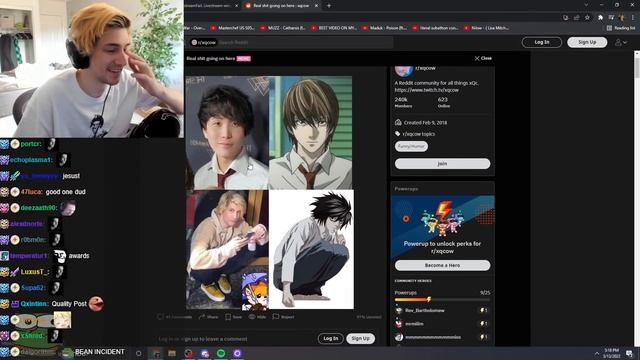Viewport: 640px width, 360px height.
Task: Open a new browser tab
Action: (x=329, y=6)
